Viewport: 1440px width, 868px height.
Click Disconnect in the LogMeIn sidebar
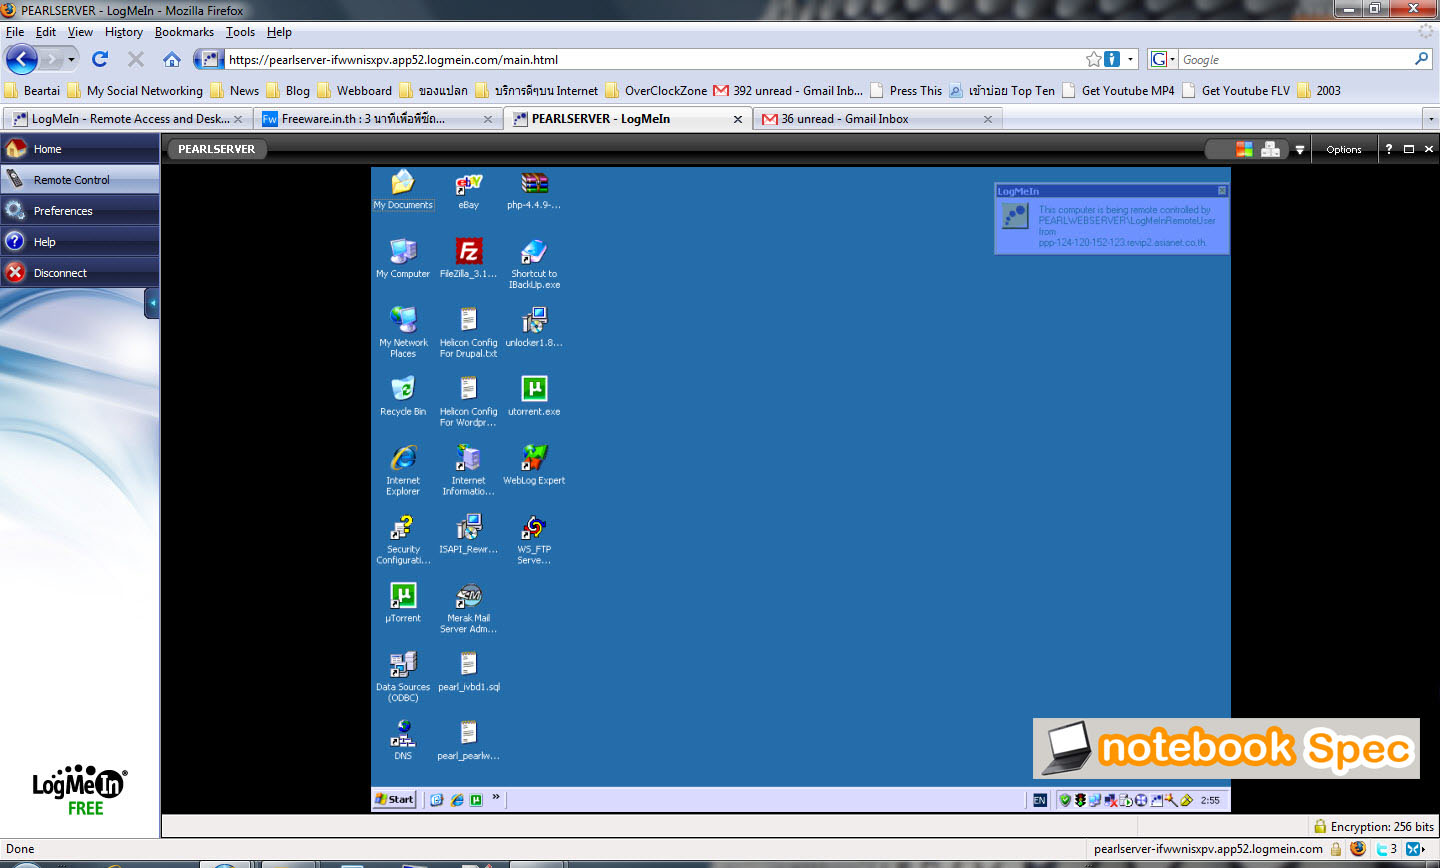60,273
